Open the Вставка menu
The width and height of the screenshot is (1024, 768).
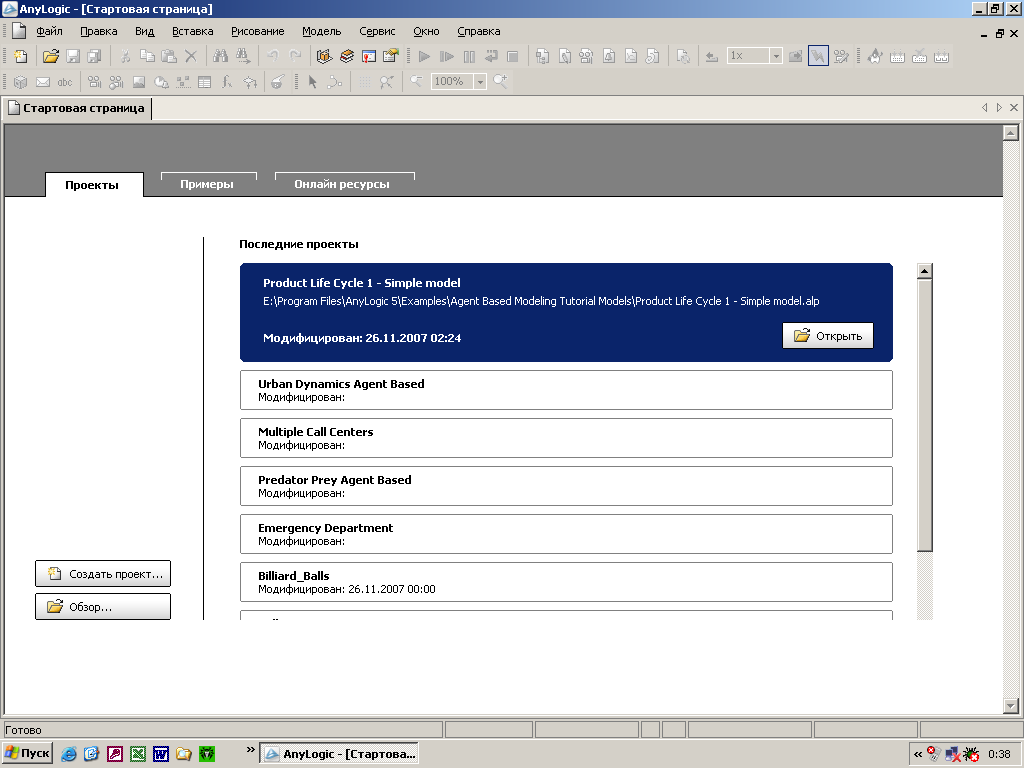click(193, 31)
